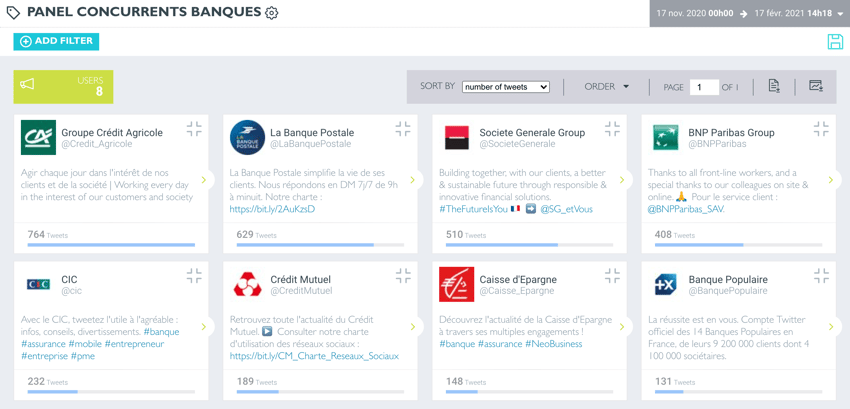
Task: Click the @CreditMutuel handle
Action: tap(301, 291)
